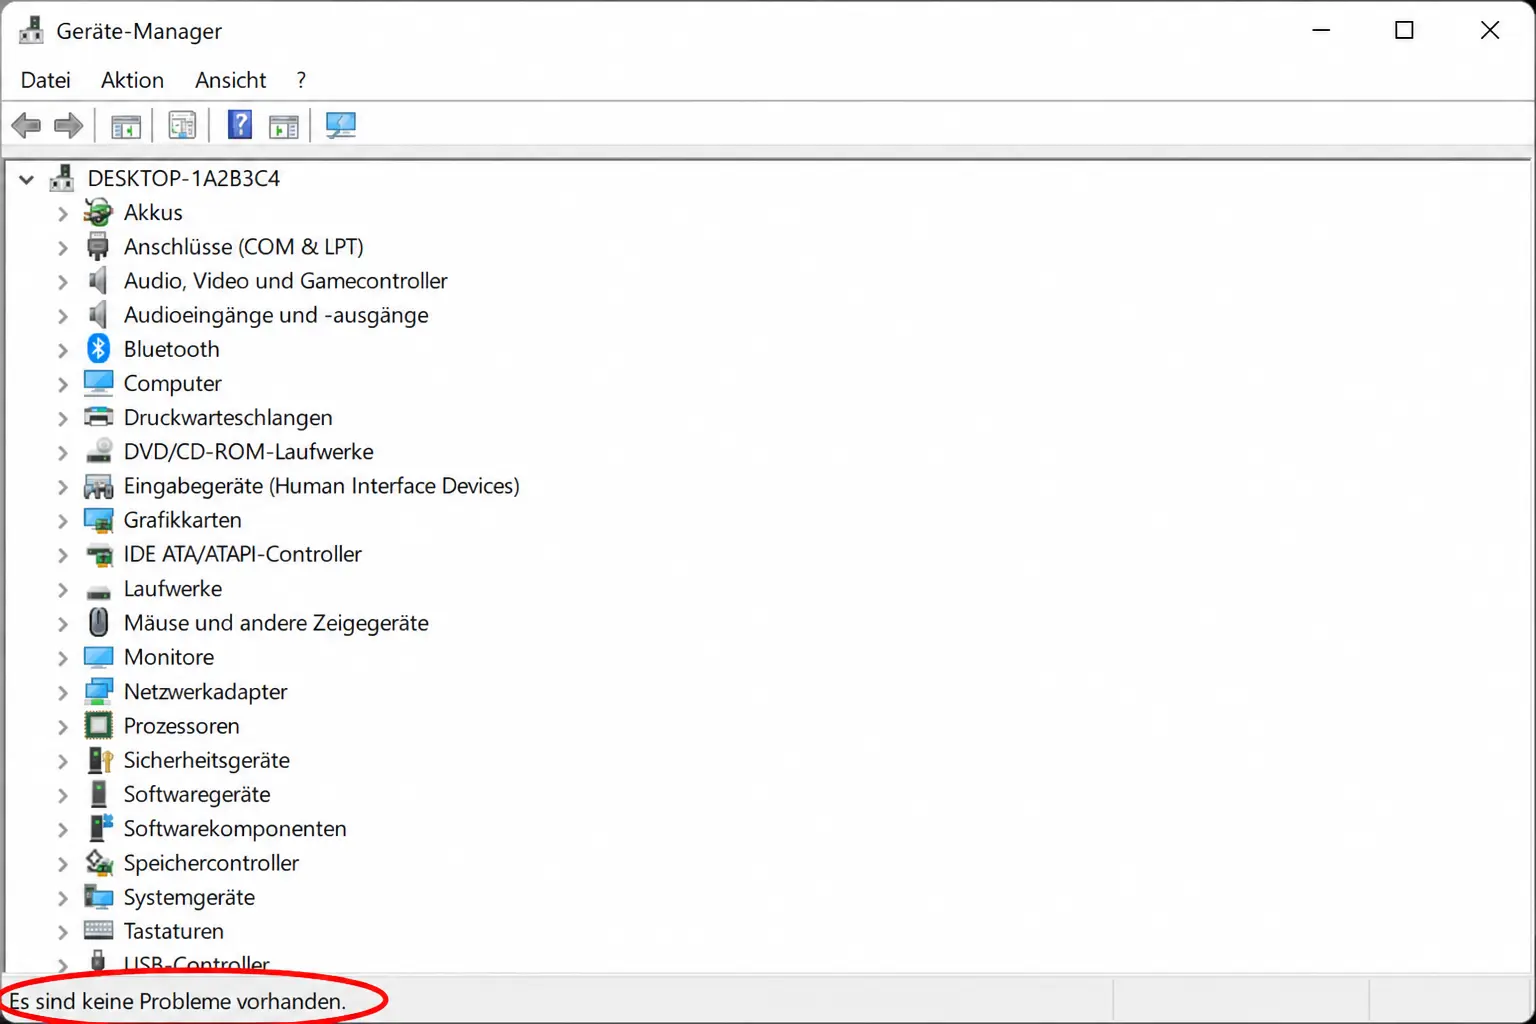Click the Audio, Video und Gamecontroller speaker icon
This screenshot has width=1536, height=1024.
pos(98,281)
